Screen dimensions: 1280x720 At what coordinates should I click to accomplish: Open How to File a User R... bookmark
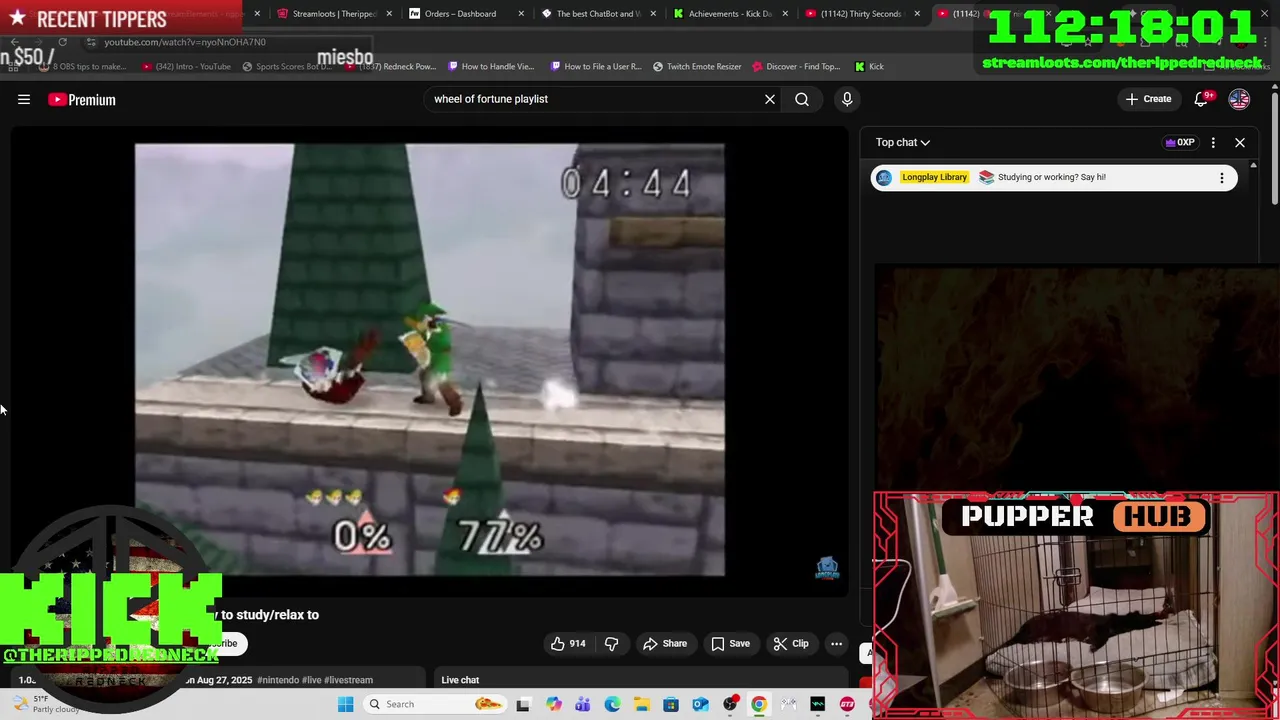(596, 67)
